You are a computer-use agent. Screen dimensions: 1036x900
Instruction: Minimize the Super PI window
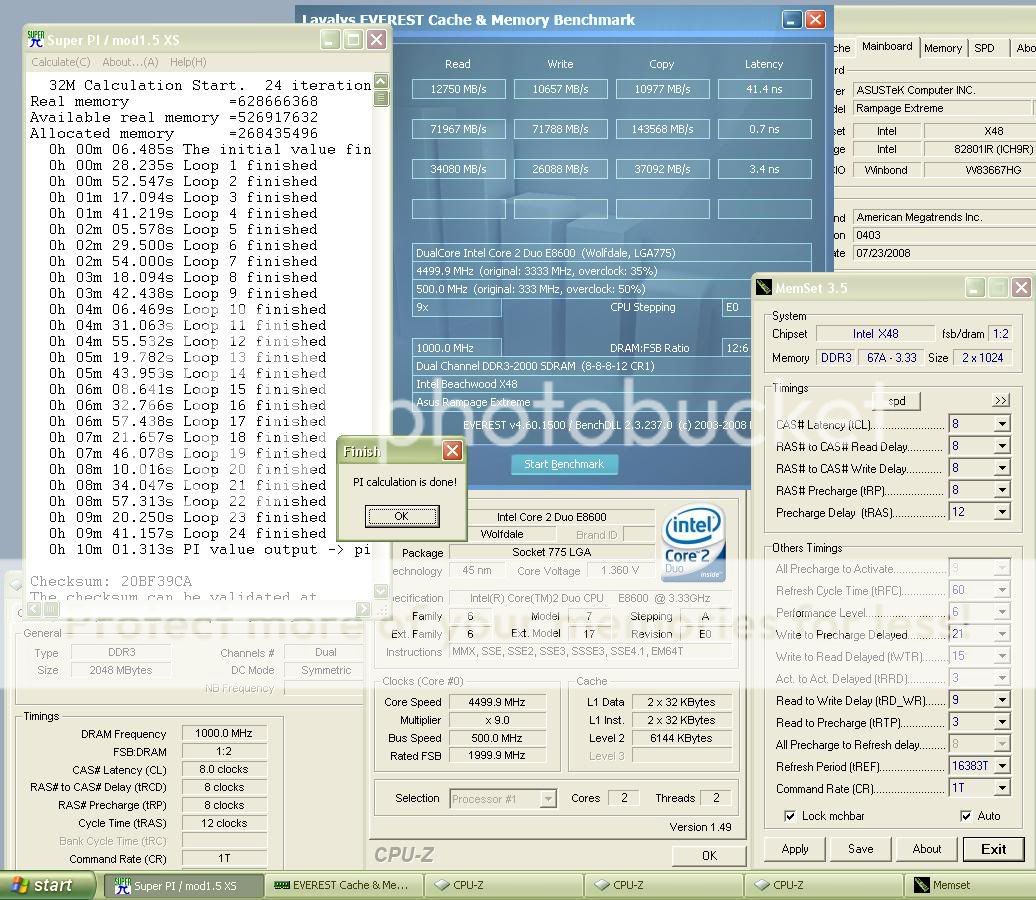coord(330,40)
